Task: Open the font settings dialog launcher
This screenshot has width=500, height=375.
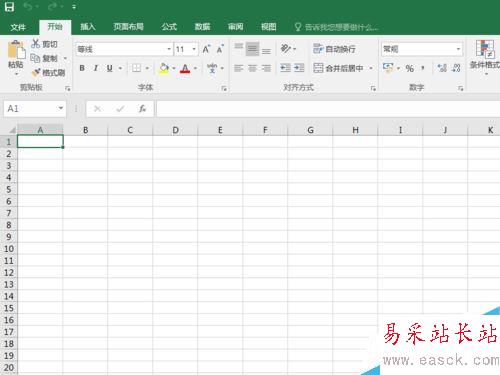Action: [224, 88]
